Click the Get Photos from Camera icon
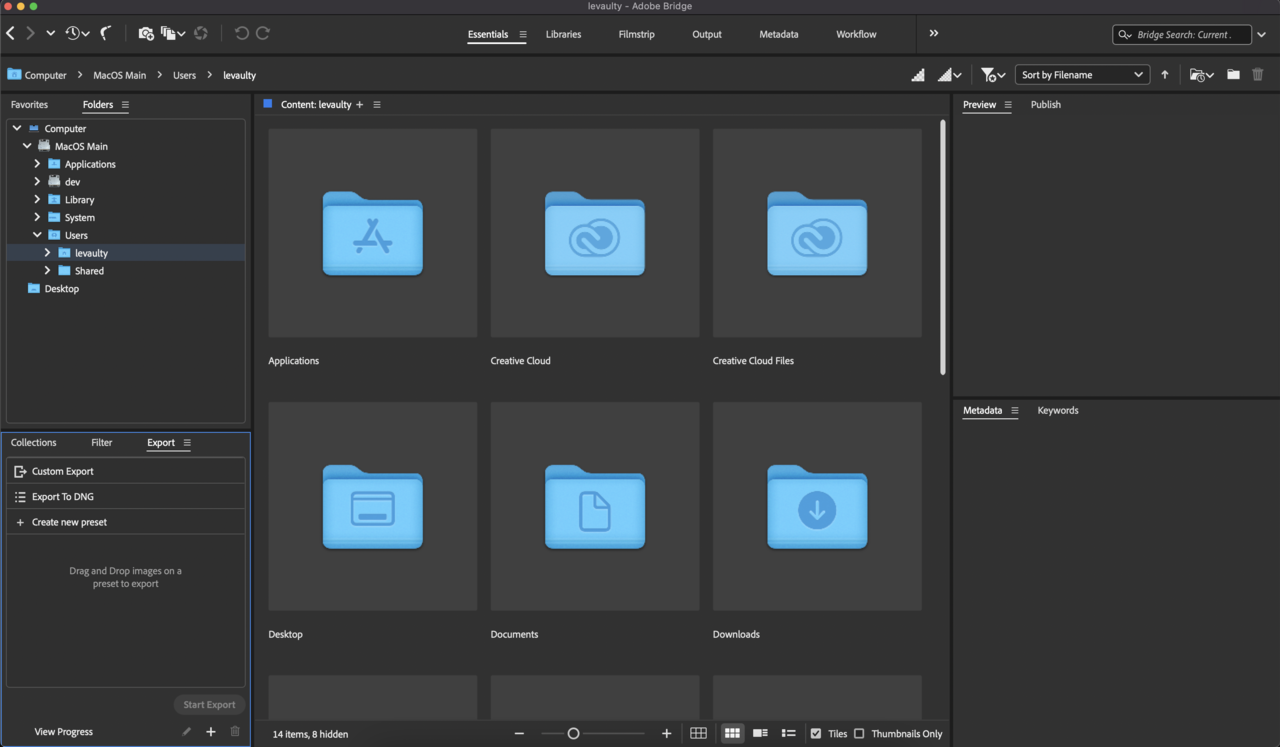 tap(145, 33)
